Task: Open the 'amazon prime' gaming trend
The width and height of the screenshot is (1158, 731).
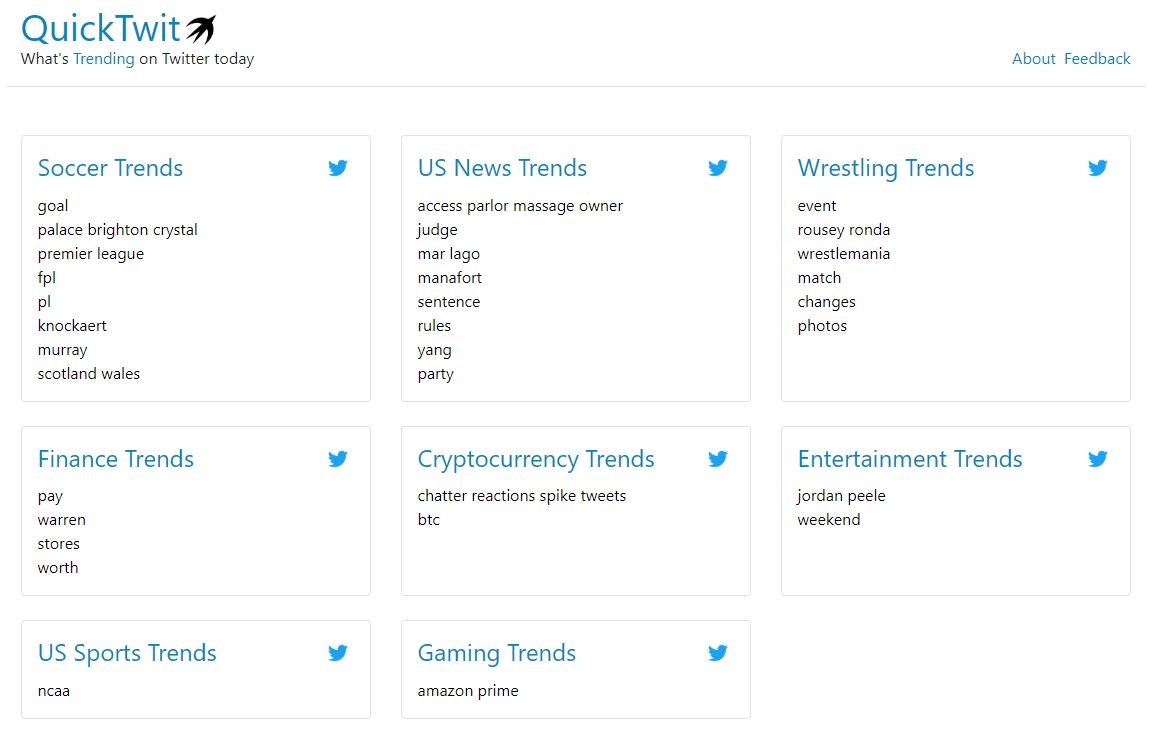Action: point(468,691)
